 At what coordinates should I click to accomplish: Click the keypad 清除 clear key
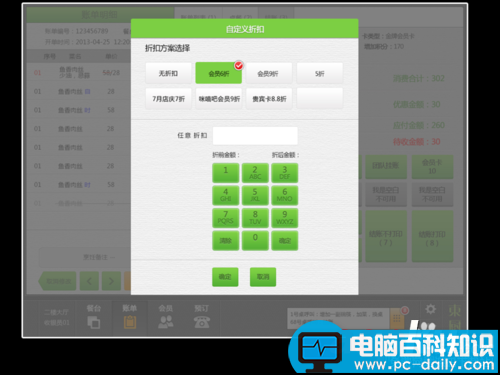click(x=226, y=240)
